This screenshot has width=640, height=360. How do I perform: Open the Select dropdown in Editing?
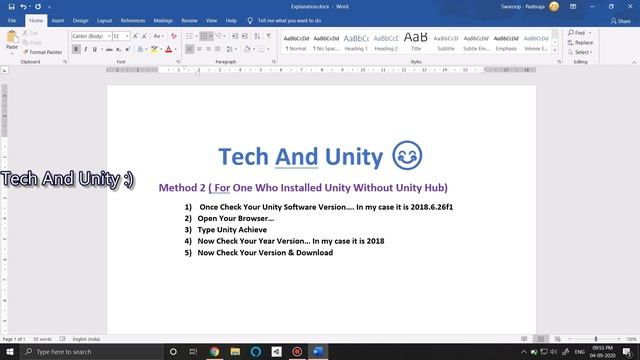click(580, 52)
